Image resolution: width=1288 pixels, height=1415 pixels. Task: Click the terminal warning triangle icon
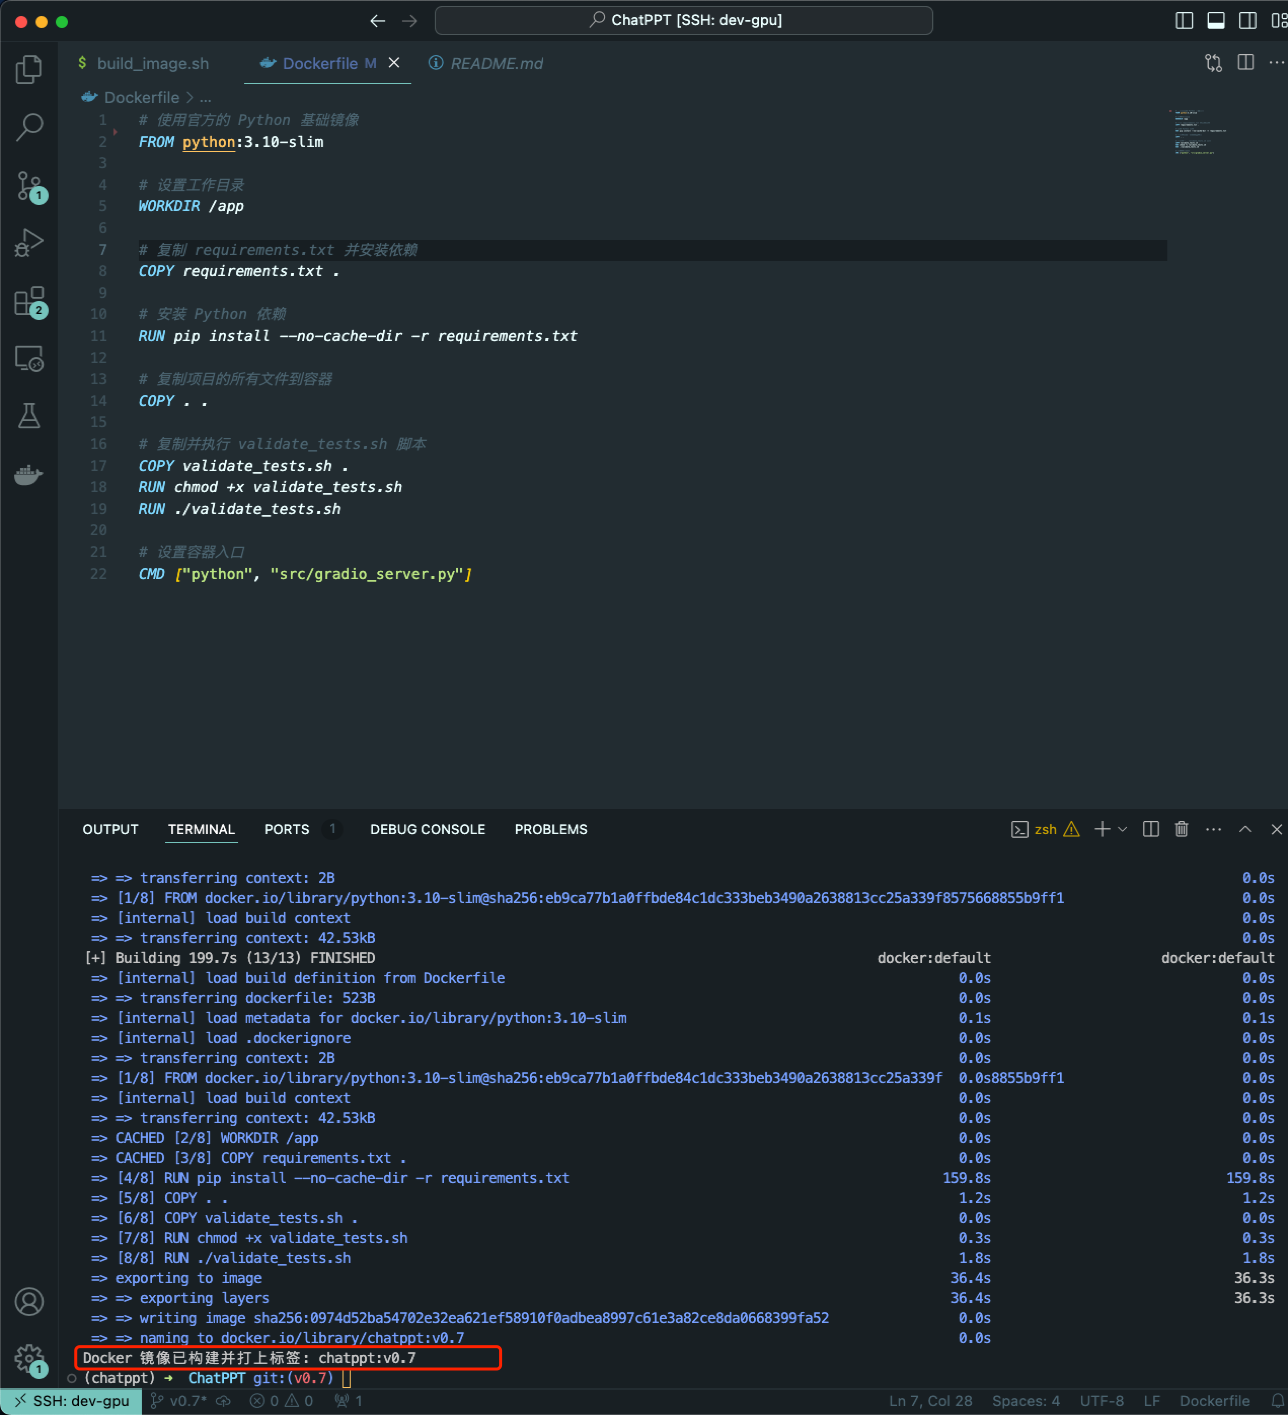pos(1072,829)
